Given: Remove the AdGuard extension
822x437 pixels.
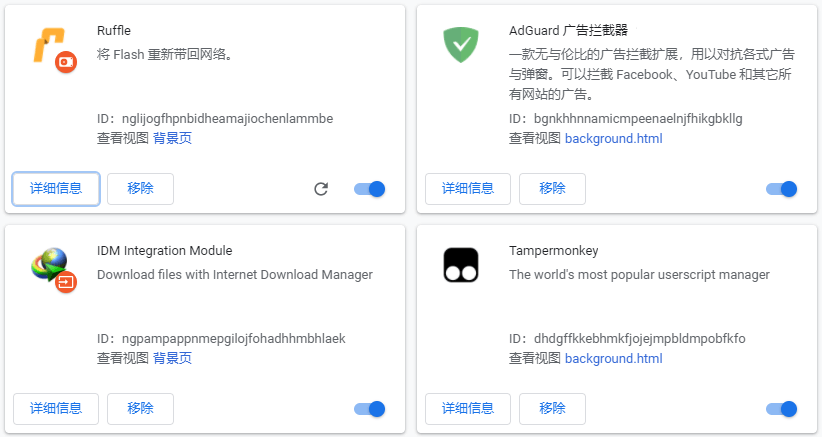Looking at the screenshot, I should pos(552,189).
